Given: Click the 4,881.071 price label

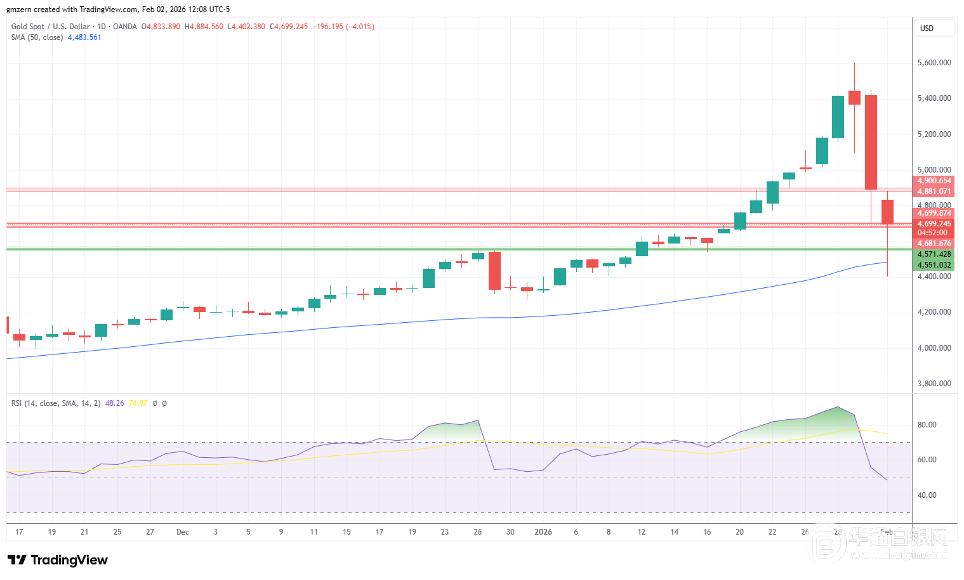Looking at the screenshot, I should tap(933, 191).
